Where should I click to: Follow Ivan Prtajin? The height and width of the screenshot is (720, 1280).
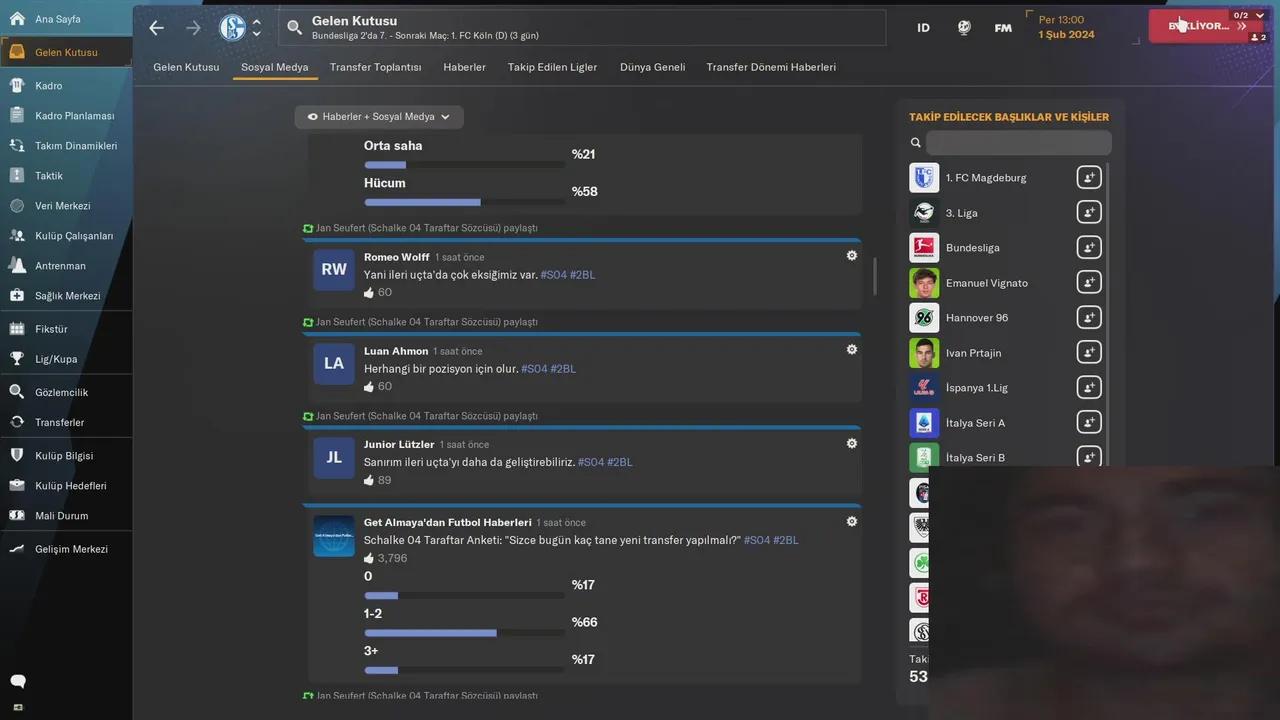pos(1089,352)
